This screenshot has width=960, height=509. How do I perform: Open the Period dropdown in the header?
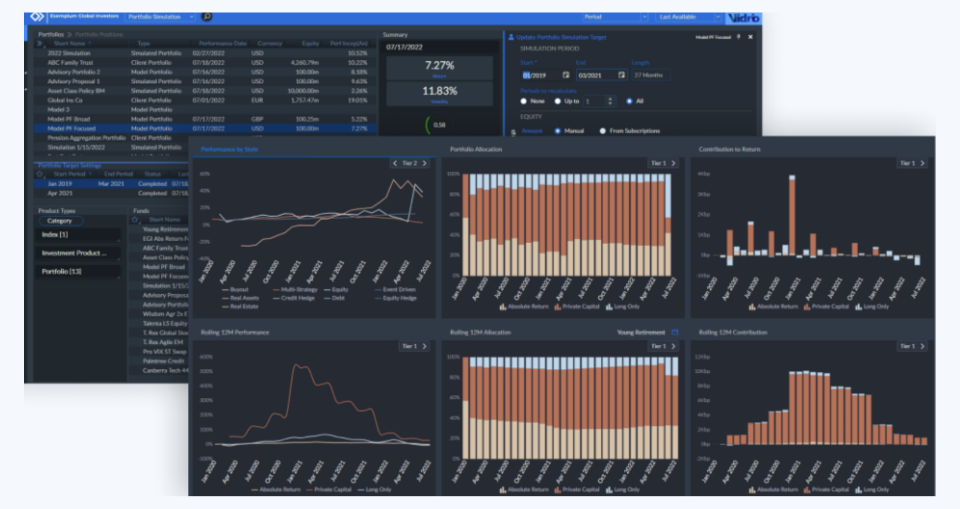[x=614, y=17]
